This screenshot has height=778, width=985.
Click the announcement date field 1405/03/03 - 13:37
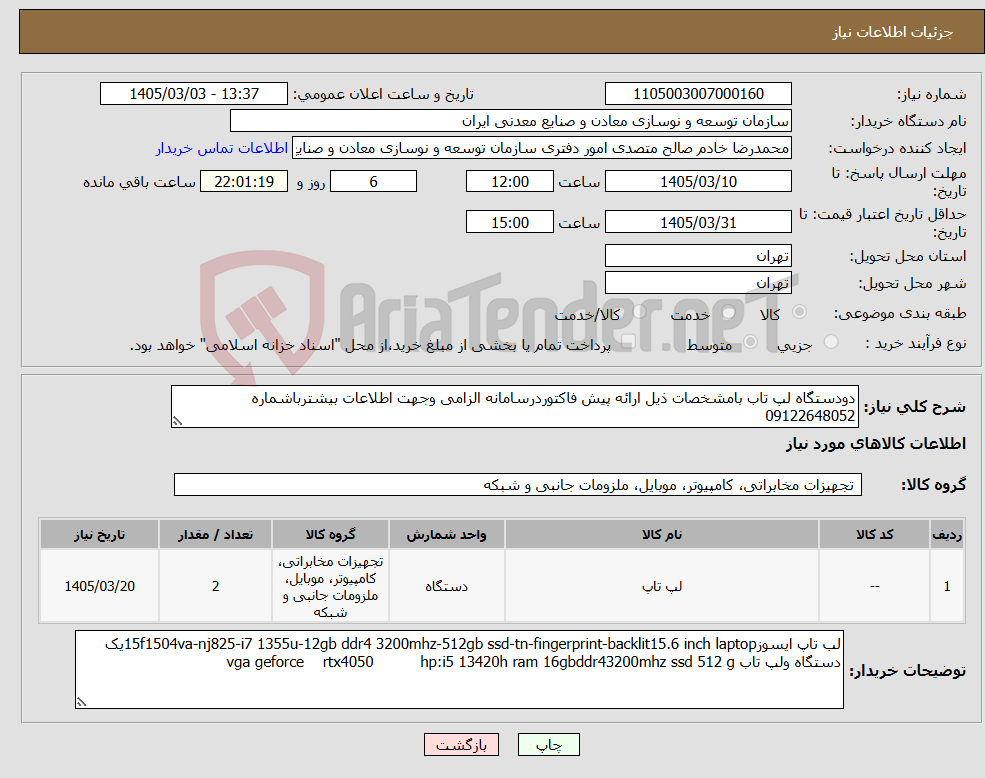click(193, 94)
